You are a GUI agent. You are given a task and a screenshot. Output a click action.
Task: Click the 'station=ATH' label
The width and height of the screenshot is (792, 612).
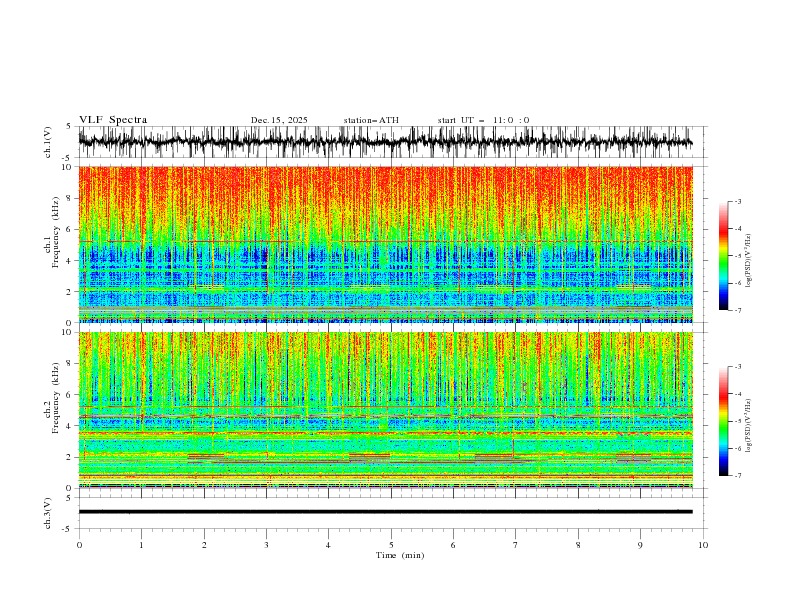(371, 120)
